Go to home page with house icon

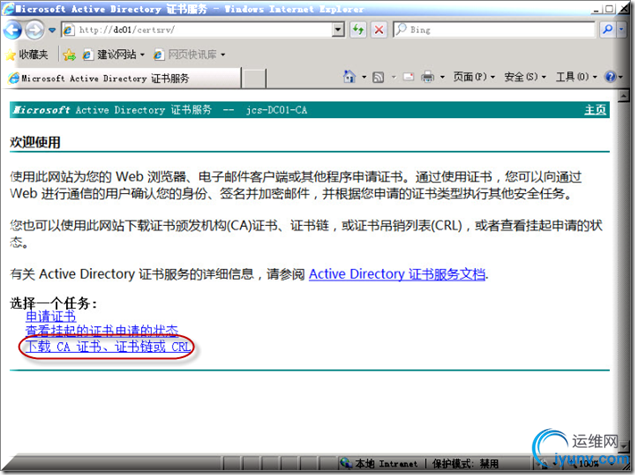point(349,77)
